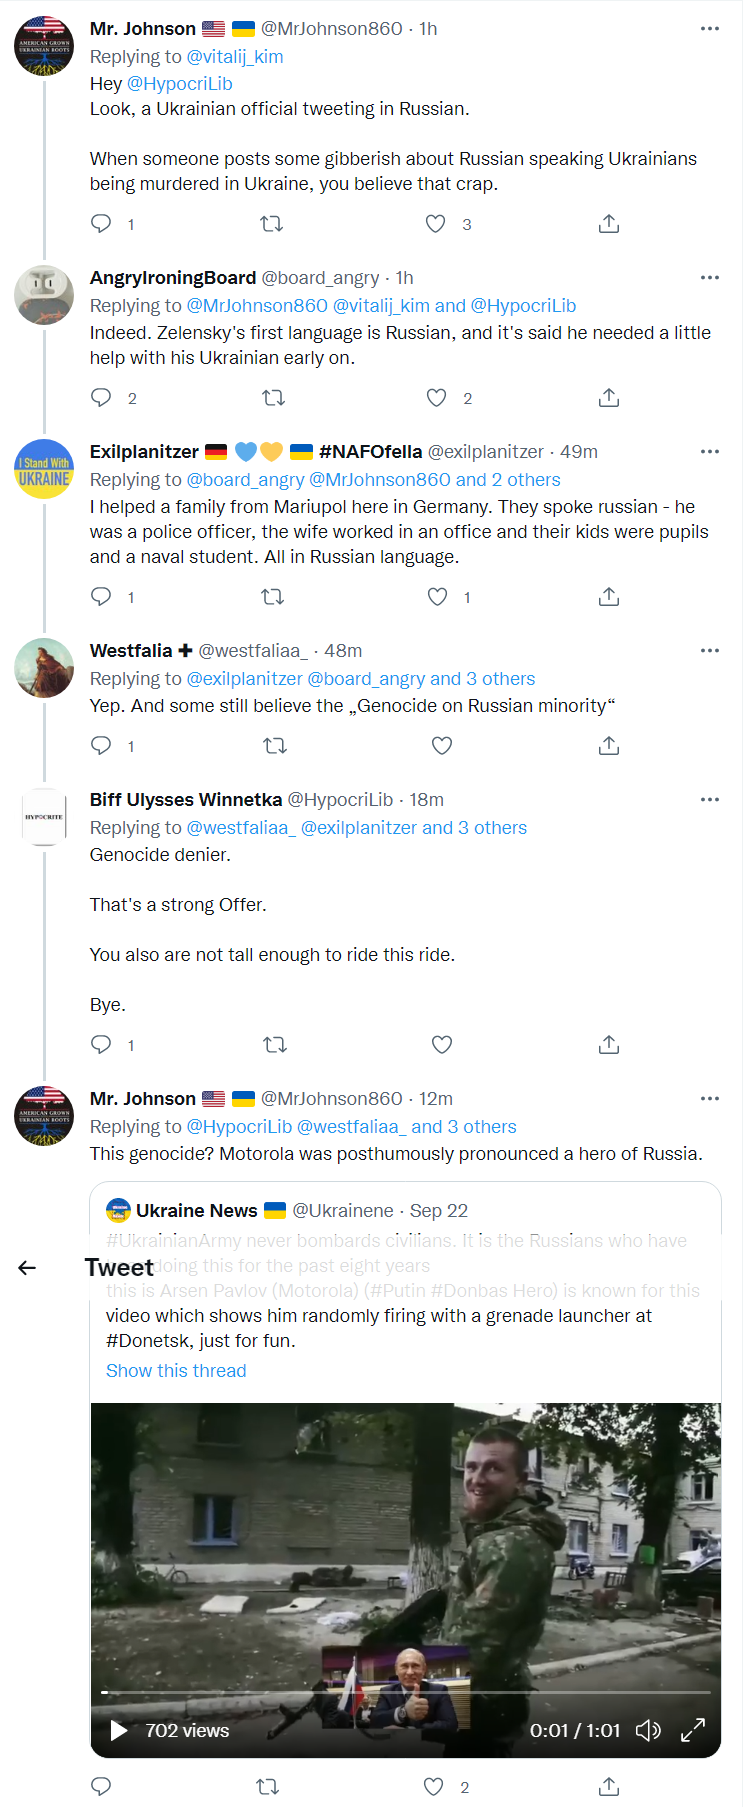
Task: Open the Show this thread link
Action: [x=176, y=1370]
